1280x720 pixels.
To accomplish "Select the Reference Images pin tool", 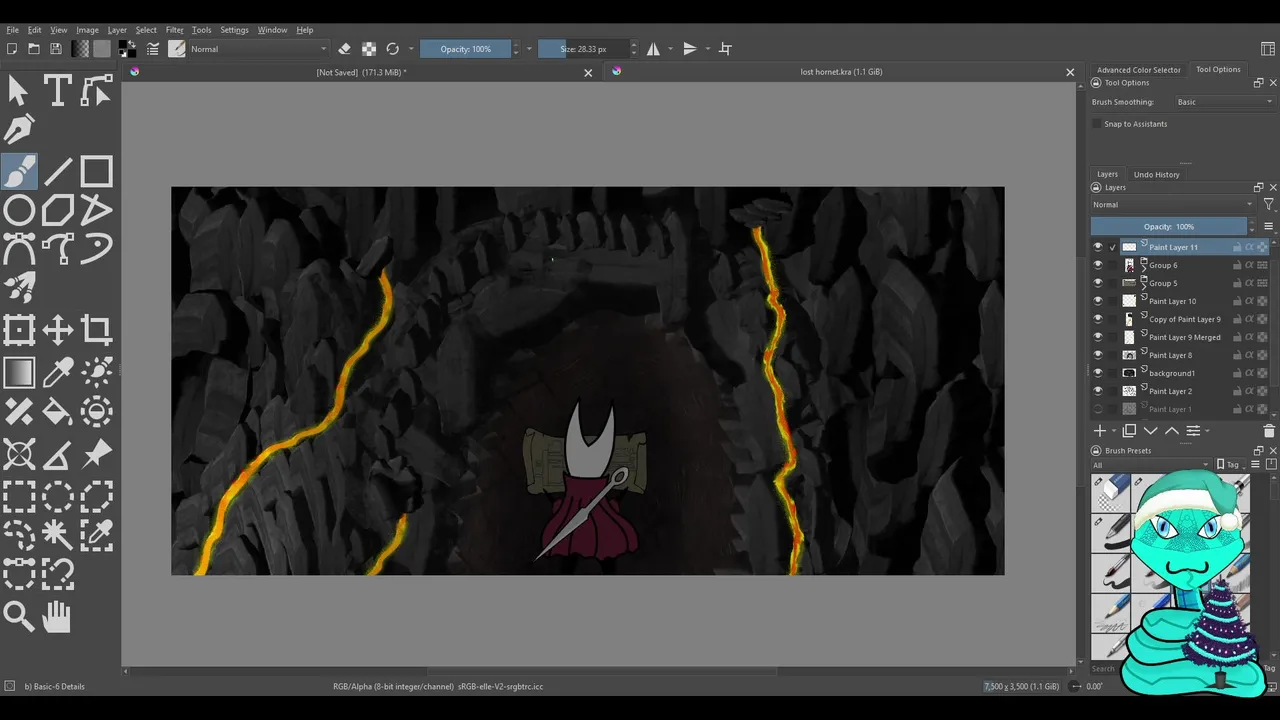I will 96,455.
